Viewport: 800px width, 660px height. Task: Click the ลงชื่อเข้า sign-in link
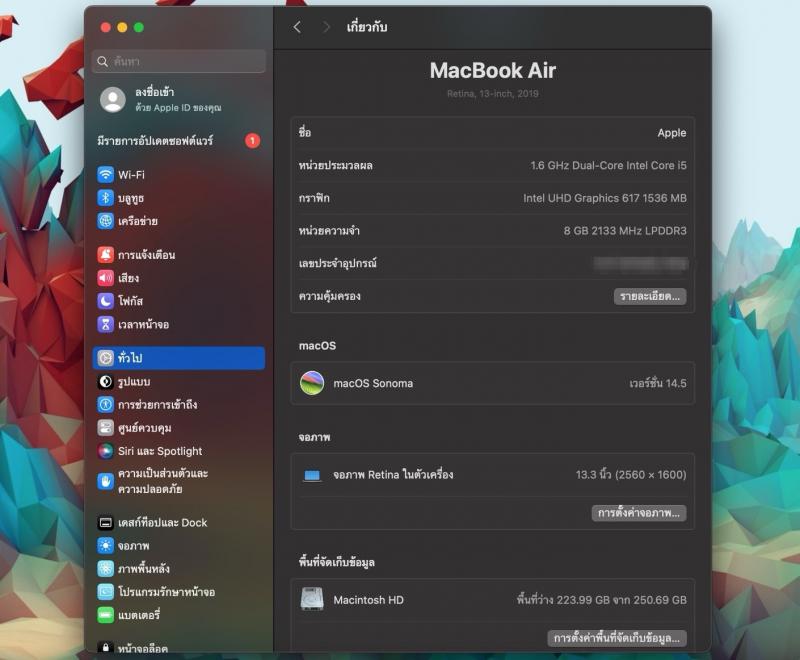pos(155,92)
